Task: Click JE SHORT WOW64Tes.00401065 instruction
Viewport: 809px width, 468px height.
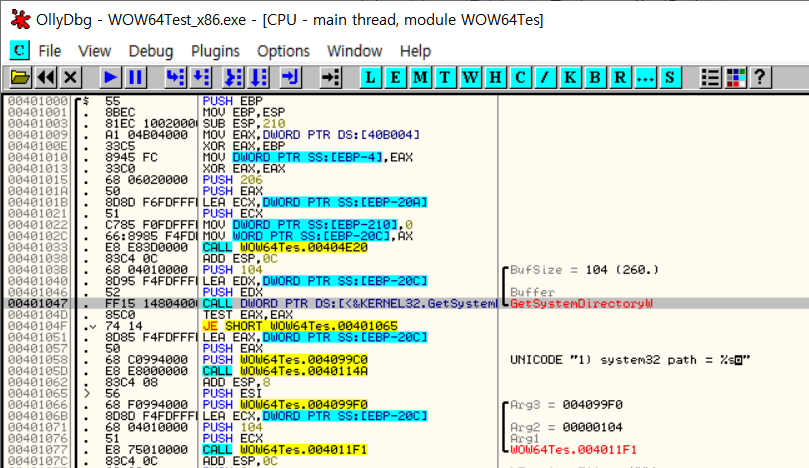Action: [300, 326]
